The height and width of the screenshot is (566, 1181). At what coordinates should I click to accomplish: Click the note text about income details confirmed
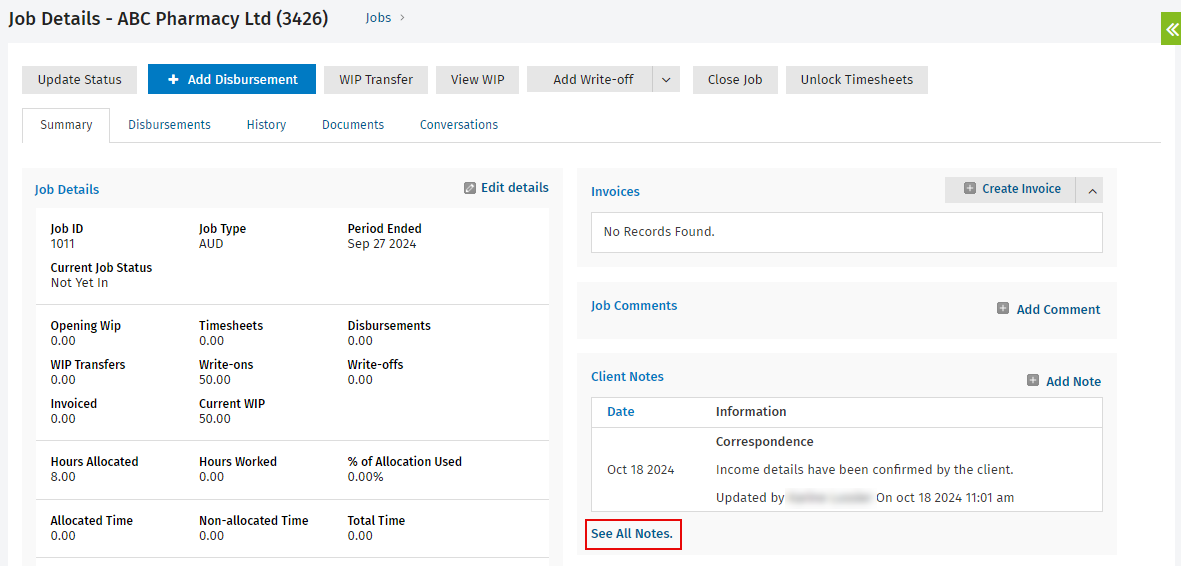(x=865, y=470)
